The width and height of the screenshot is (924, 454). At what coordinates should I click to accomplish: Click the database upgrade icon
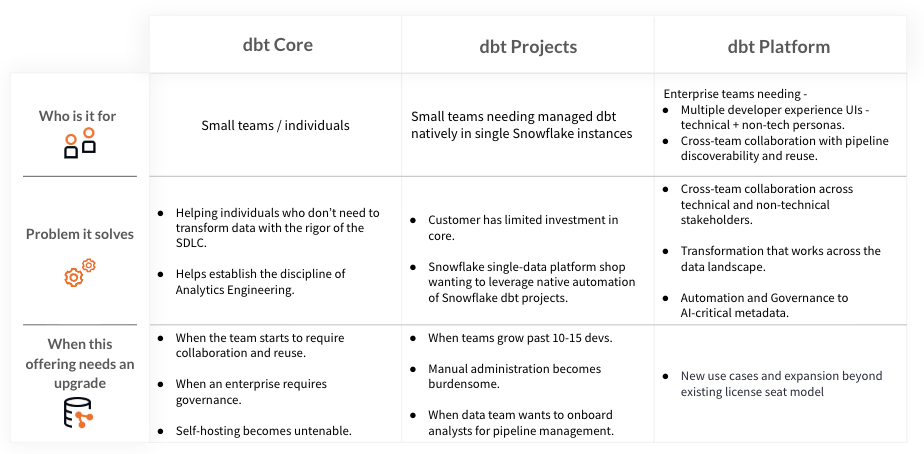click(78, 413)
